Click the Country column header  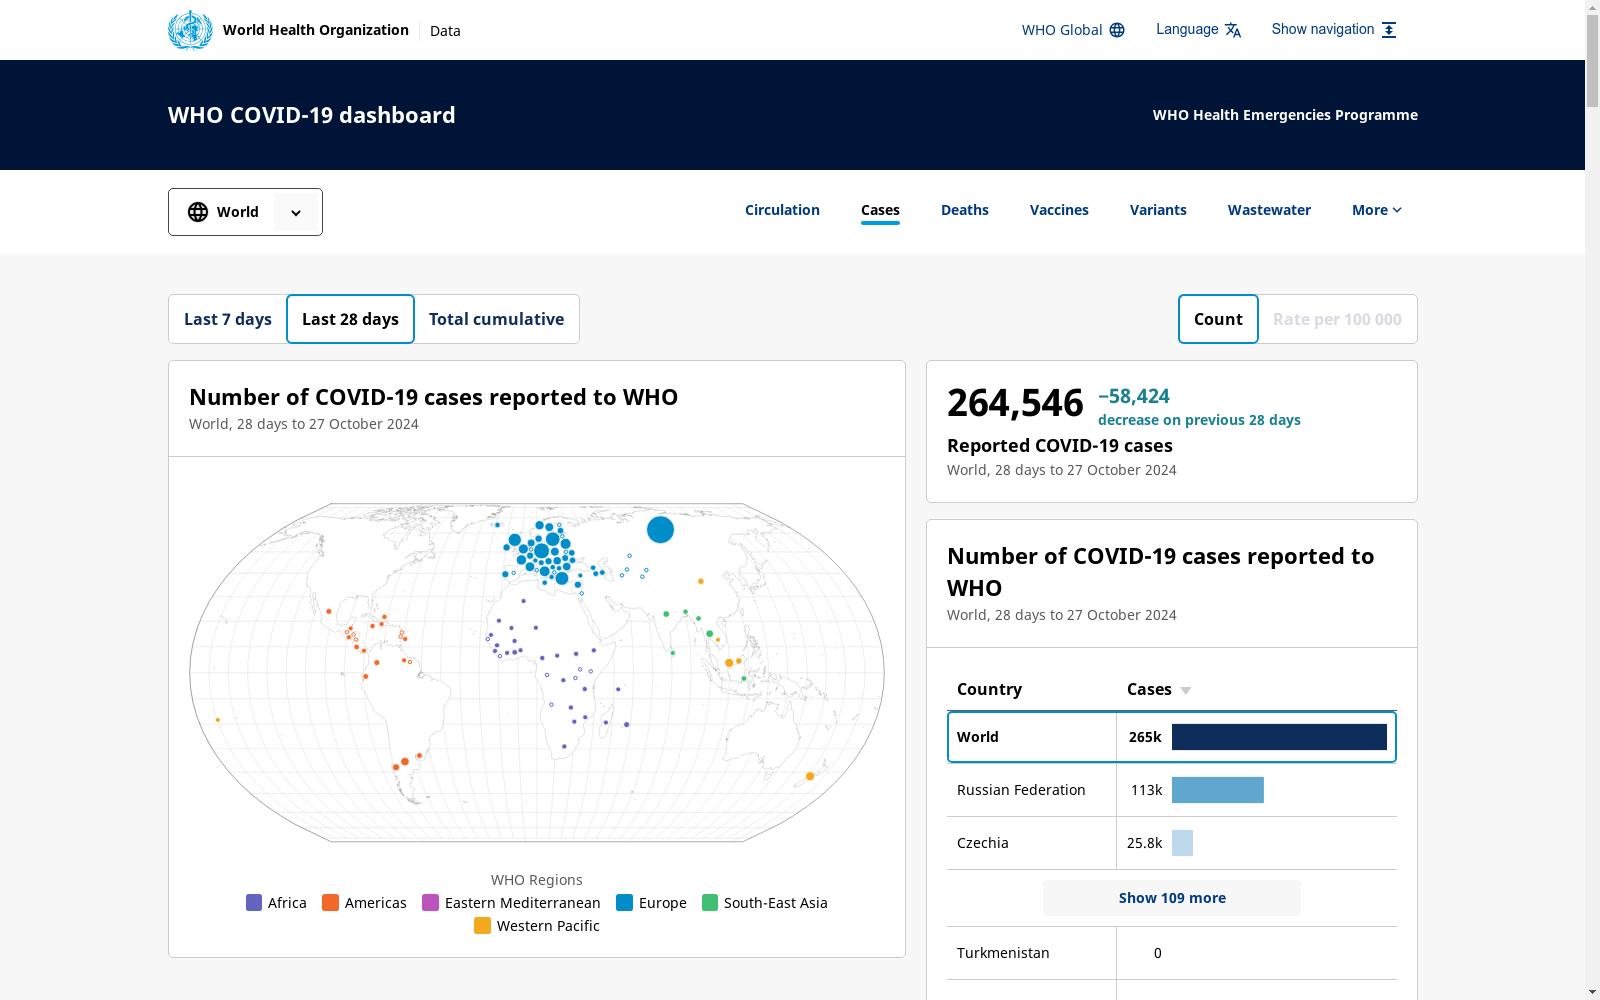pos(989,689)
